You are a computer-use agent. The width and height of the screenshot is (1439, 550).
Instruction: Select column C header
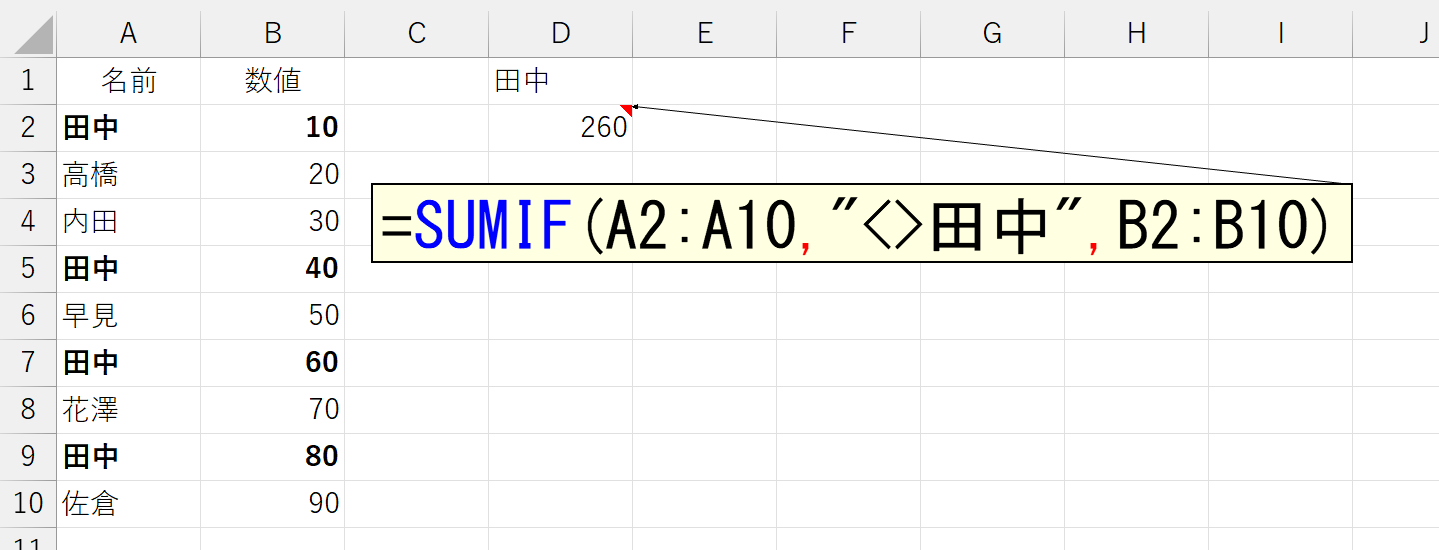[416, 33]
